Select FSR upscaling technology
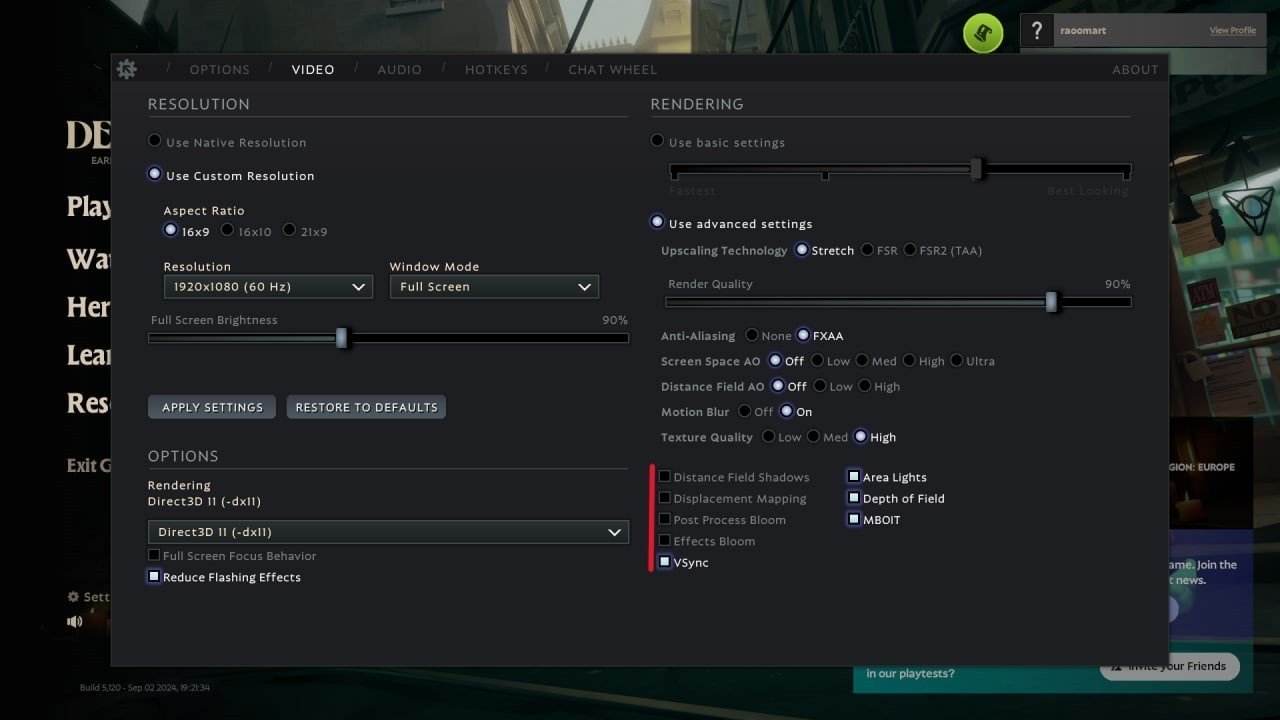 tap(866, 250)
